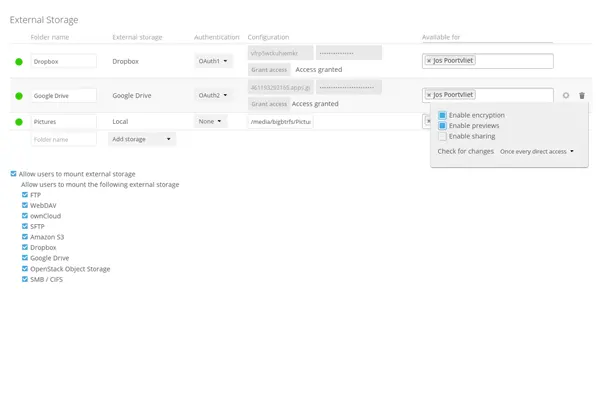Click the empty Folder name input field

63,140
